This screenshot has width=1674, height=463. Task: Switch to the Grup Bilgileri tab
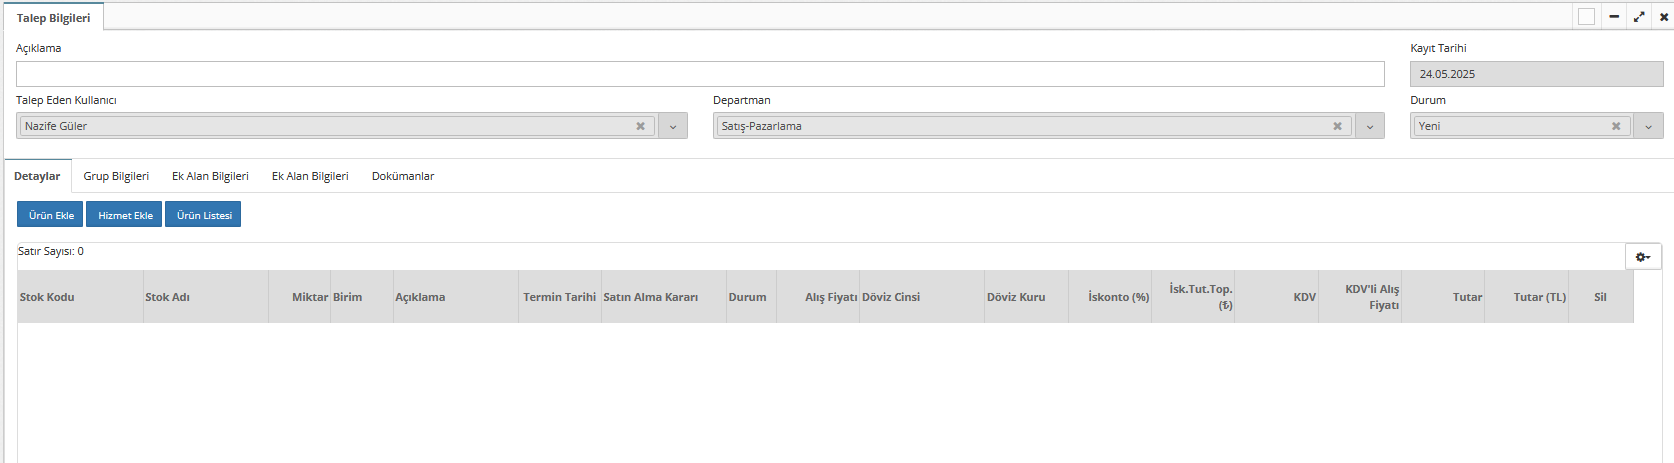coord(116,176)
